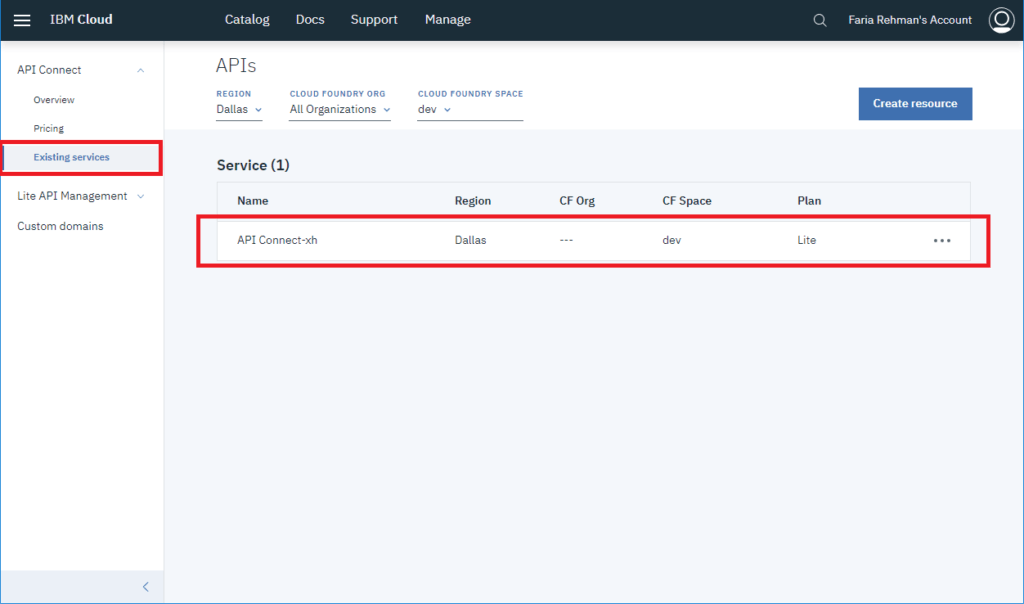Click the IBM Cloud logo

tap(81, 19)
